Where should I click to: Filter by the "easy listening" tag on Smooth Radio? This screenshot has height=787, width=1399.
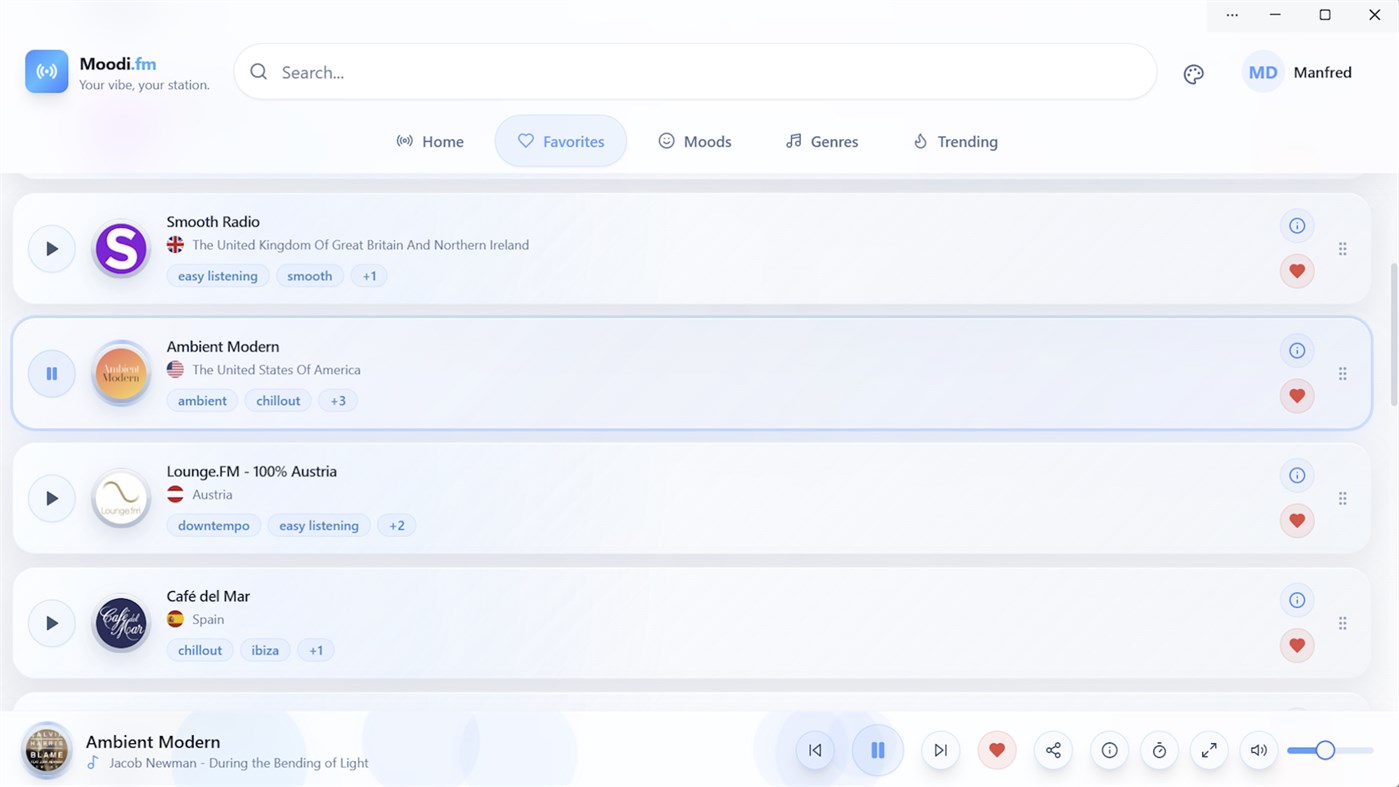tap(218, 276)
